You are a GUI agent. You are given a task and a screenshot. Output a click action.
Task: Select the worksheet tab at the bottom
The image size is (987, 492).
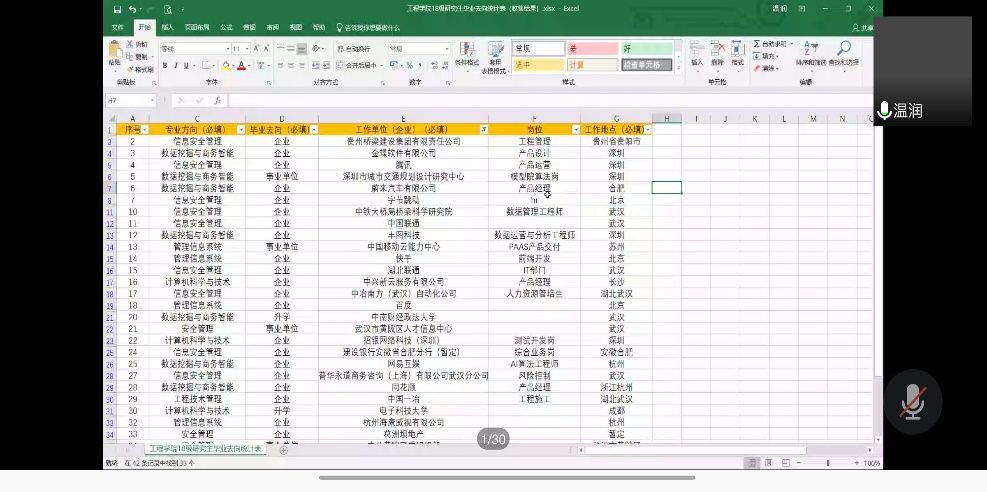(205, 449)
